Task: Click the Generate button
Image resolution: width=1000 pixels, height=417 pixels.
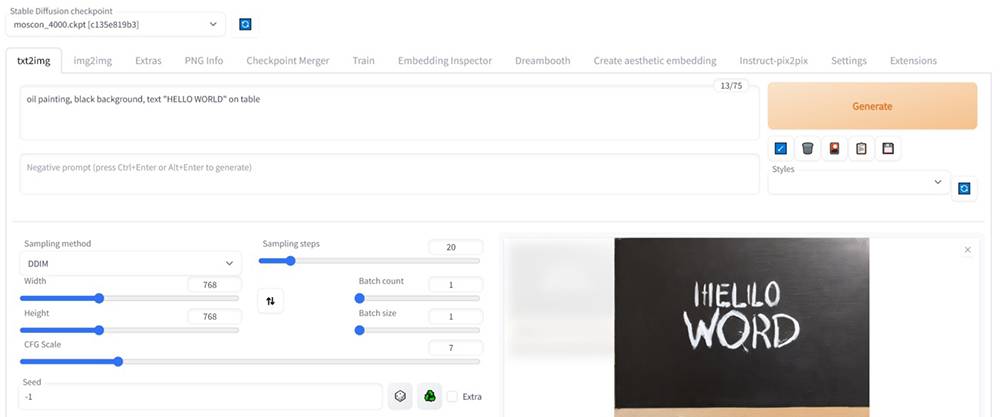Action: coord(872,106)
